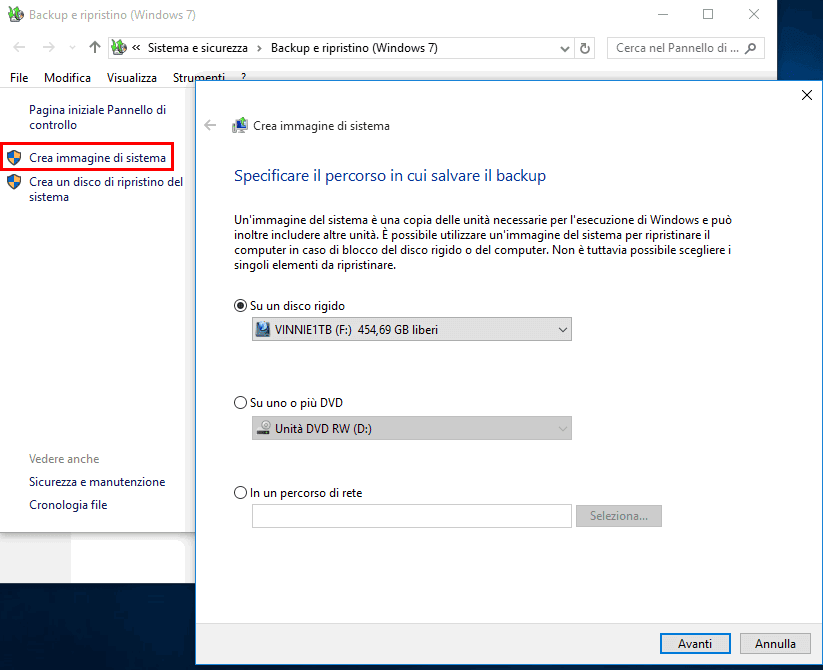Click the network path text field
This screenshot has height=670, width=823.
click(412, 516)
